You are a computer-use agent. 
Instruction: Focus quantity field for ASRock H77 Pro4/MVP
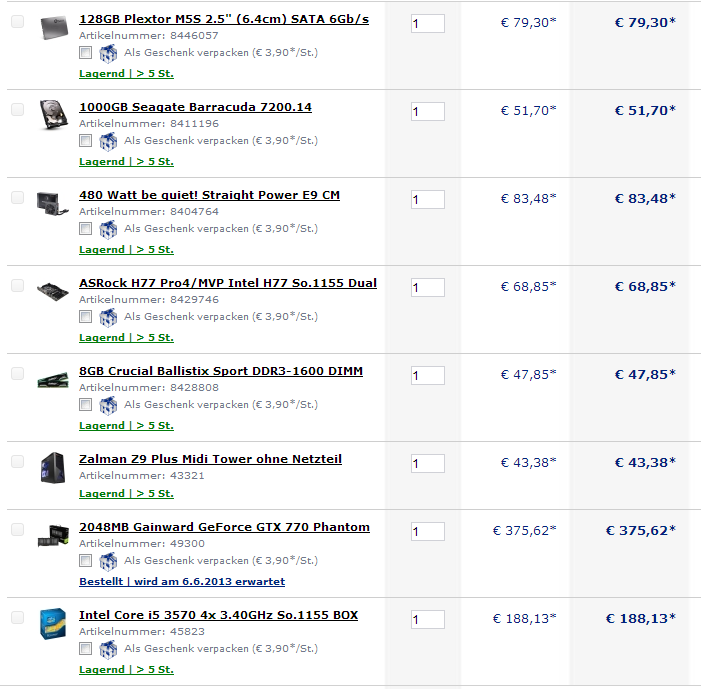(x=428, y=287)
